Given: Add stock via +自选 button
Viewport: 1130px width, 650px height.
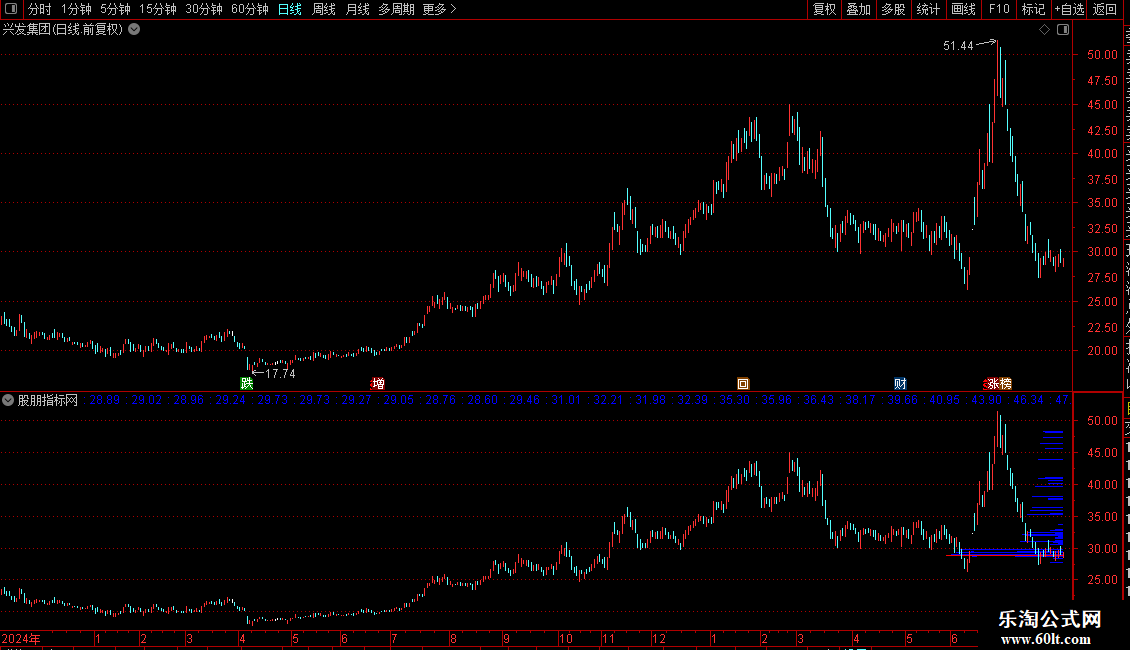Looking at the screenshot, I should (1069, 9).
